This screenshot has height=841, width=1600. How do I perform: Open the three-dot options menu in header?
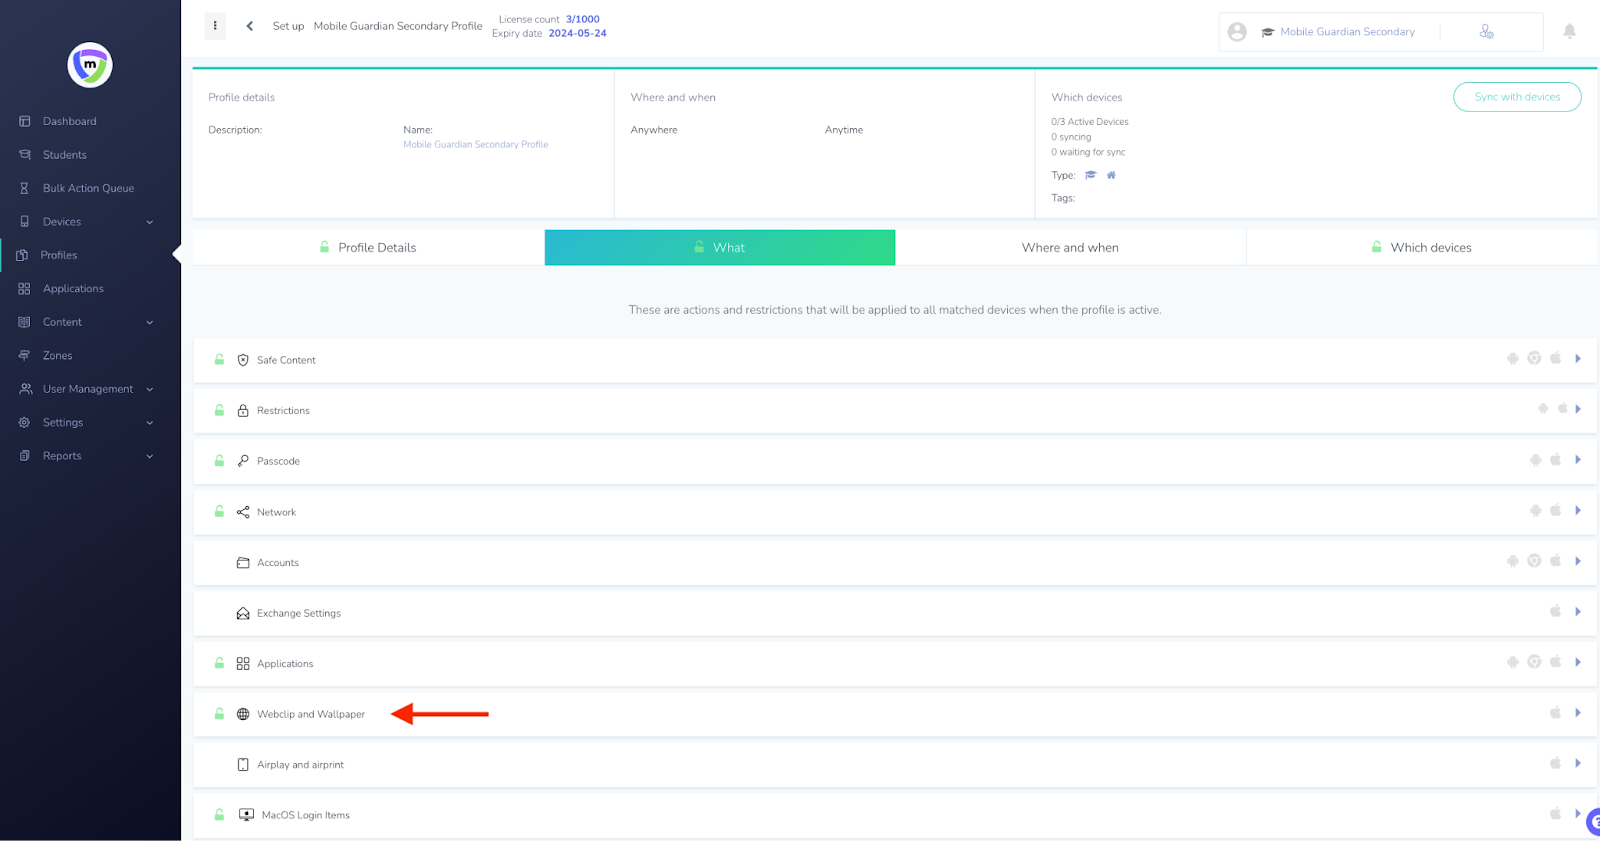215,26
